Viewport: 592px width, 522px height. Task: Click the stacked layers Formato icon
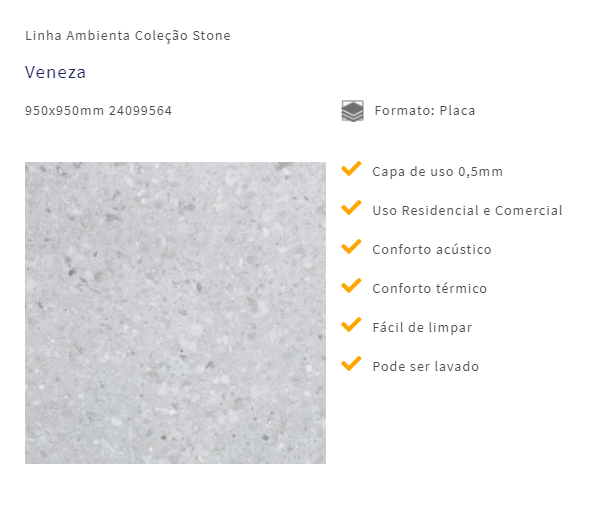pos(352,111)
